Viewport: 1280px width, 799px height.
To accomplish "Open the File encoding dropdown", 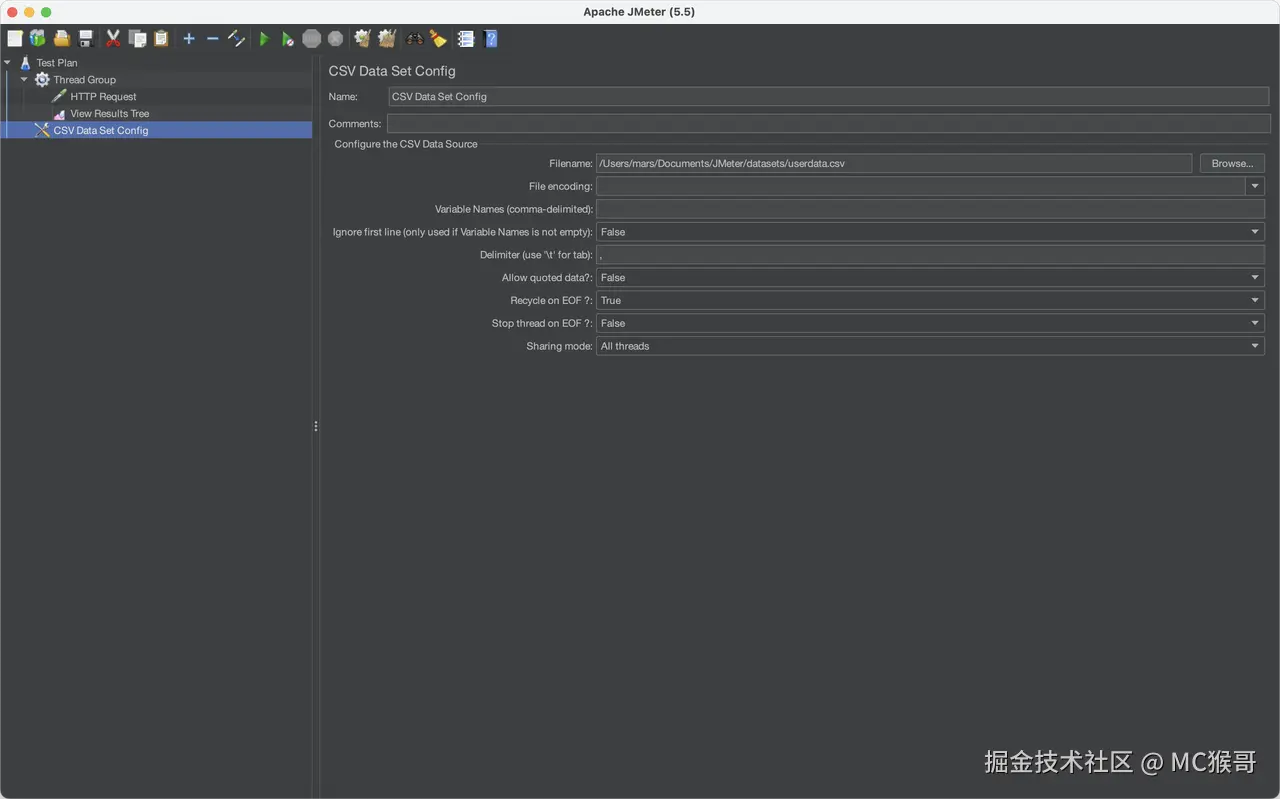I will click(x=1255, y=186).
